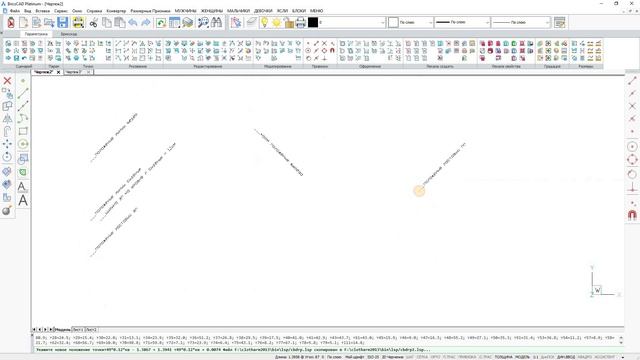Go to first layout tab arrow
This screenshot has width=640, height=360.
35,329
